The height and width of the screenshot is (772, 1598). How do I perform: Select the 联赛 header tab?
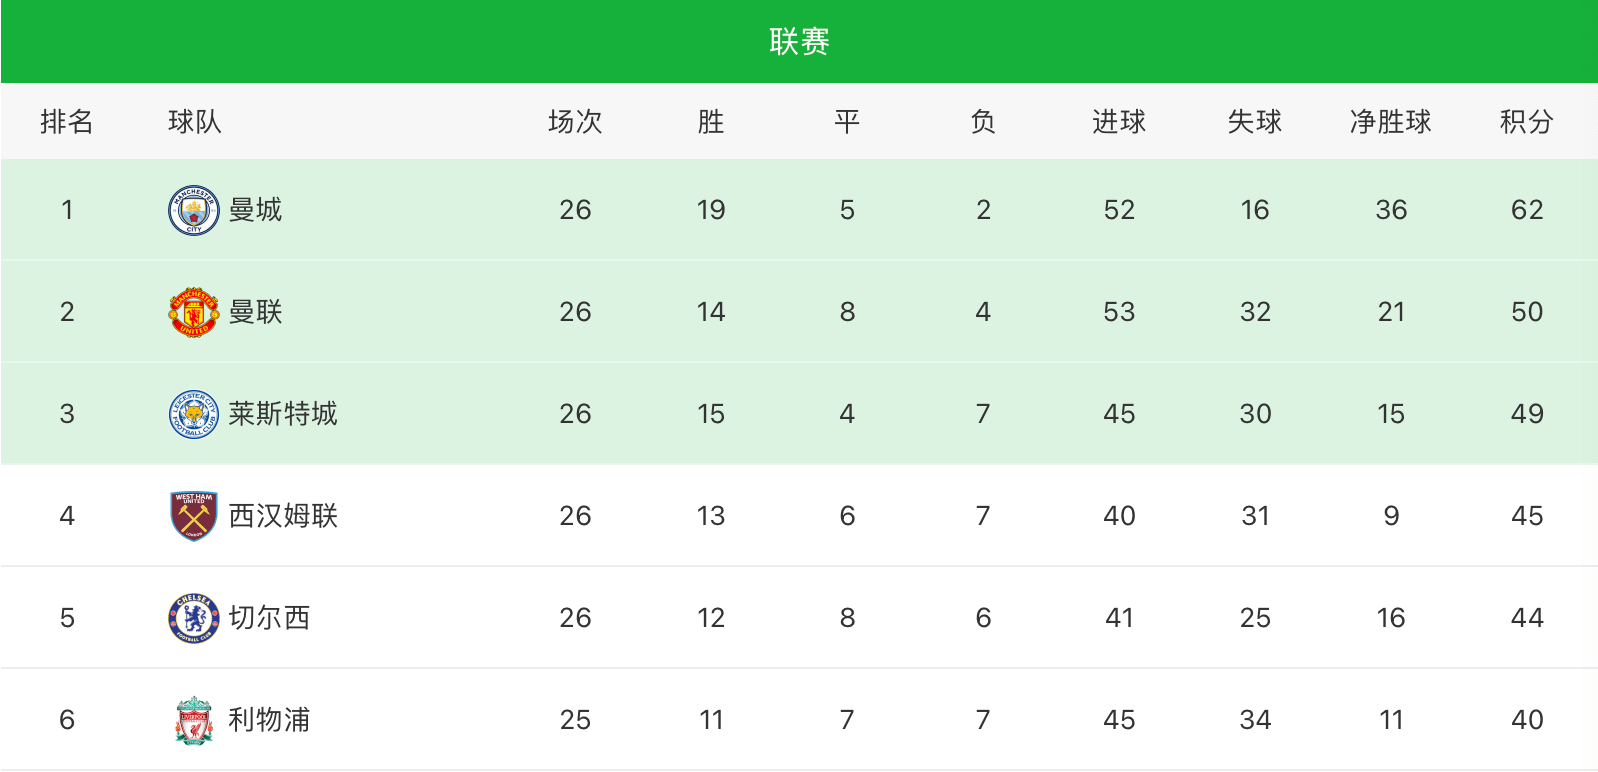tap(799, 41)
